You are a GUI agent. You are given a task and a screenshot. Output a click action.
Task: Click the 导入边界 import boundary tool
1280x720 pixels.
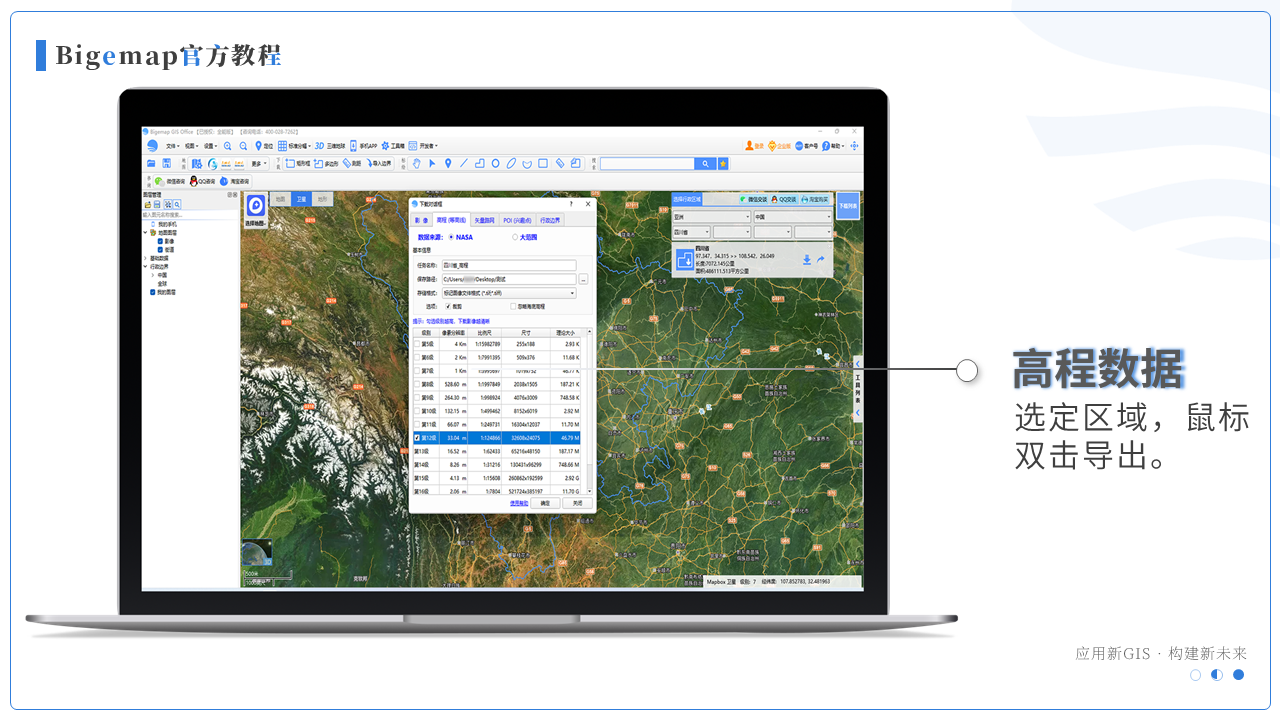377,163
